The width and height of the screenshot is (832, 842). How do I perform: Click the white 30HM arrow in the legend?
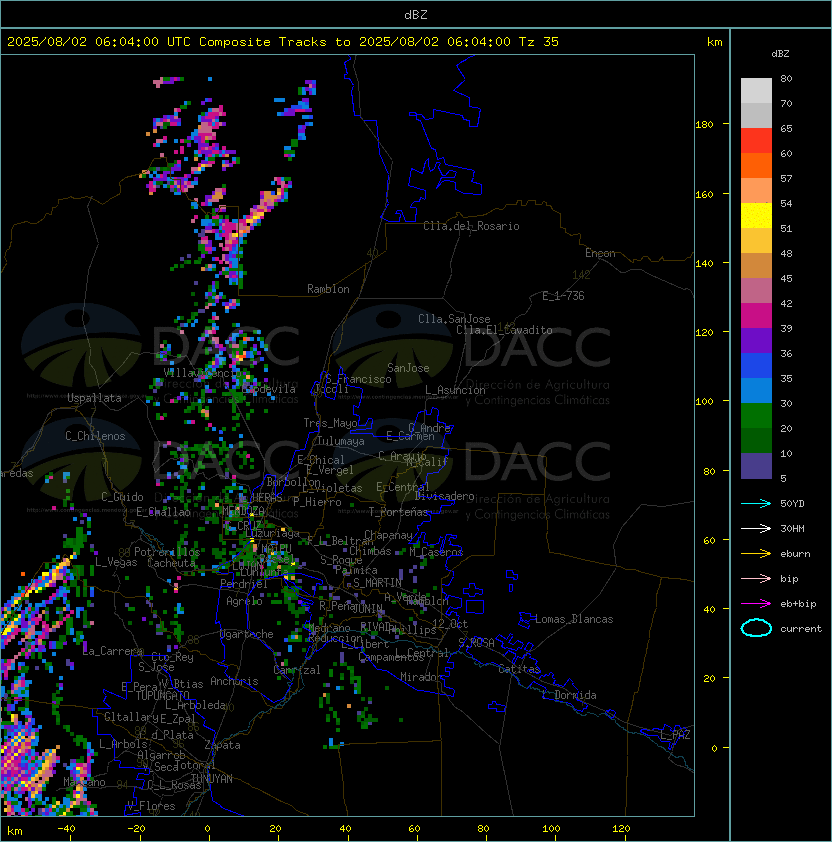point(756,528)
